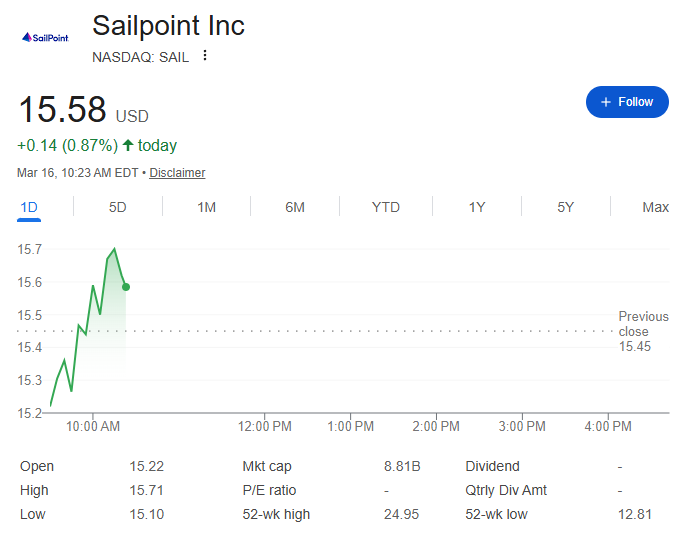Click the chart peak near 15.7
The width and height of the screenshot is (687, 542).
(x=114, y=249)
